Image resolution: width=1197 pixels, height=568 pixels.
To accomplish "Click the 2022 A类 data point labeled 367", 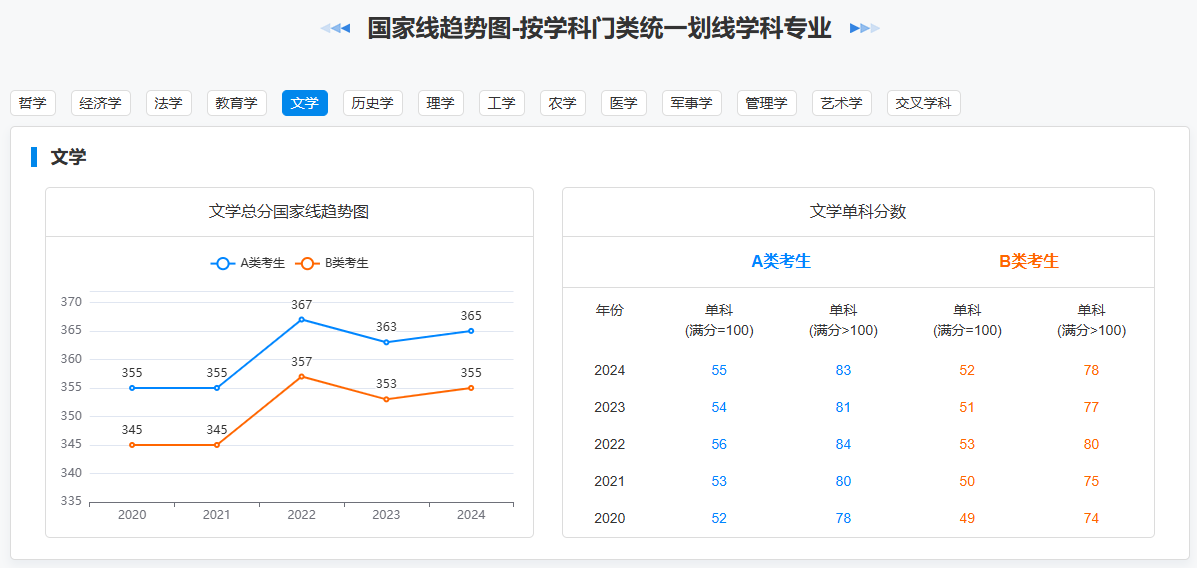I will [302, 320].
